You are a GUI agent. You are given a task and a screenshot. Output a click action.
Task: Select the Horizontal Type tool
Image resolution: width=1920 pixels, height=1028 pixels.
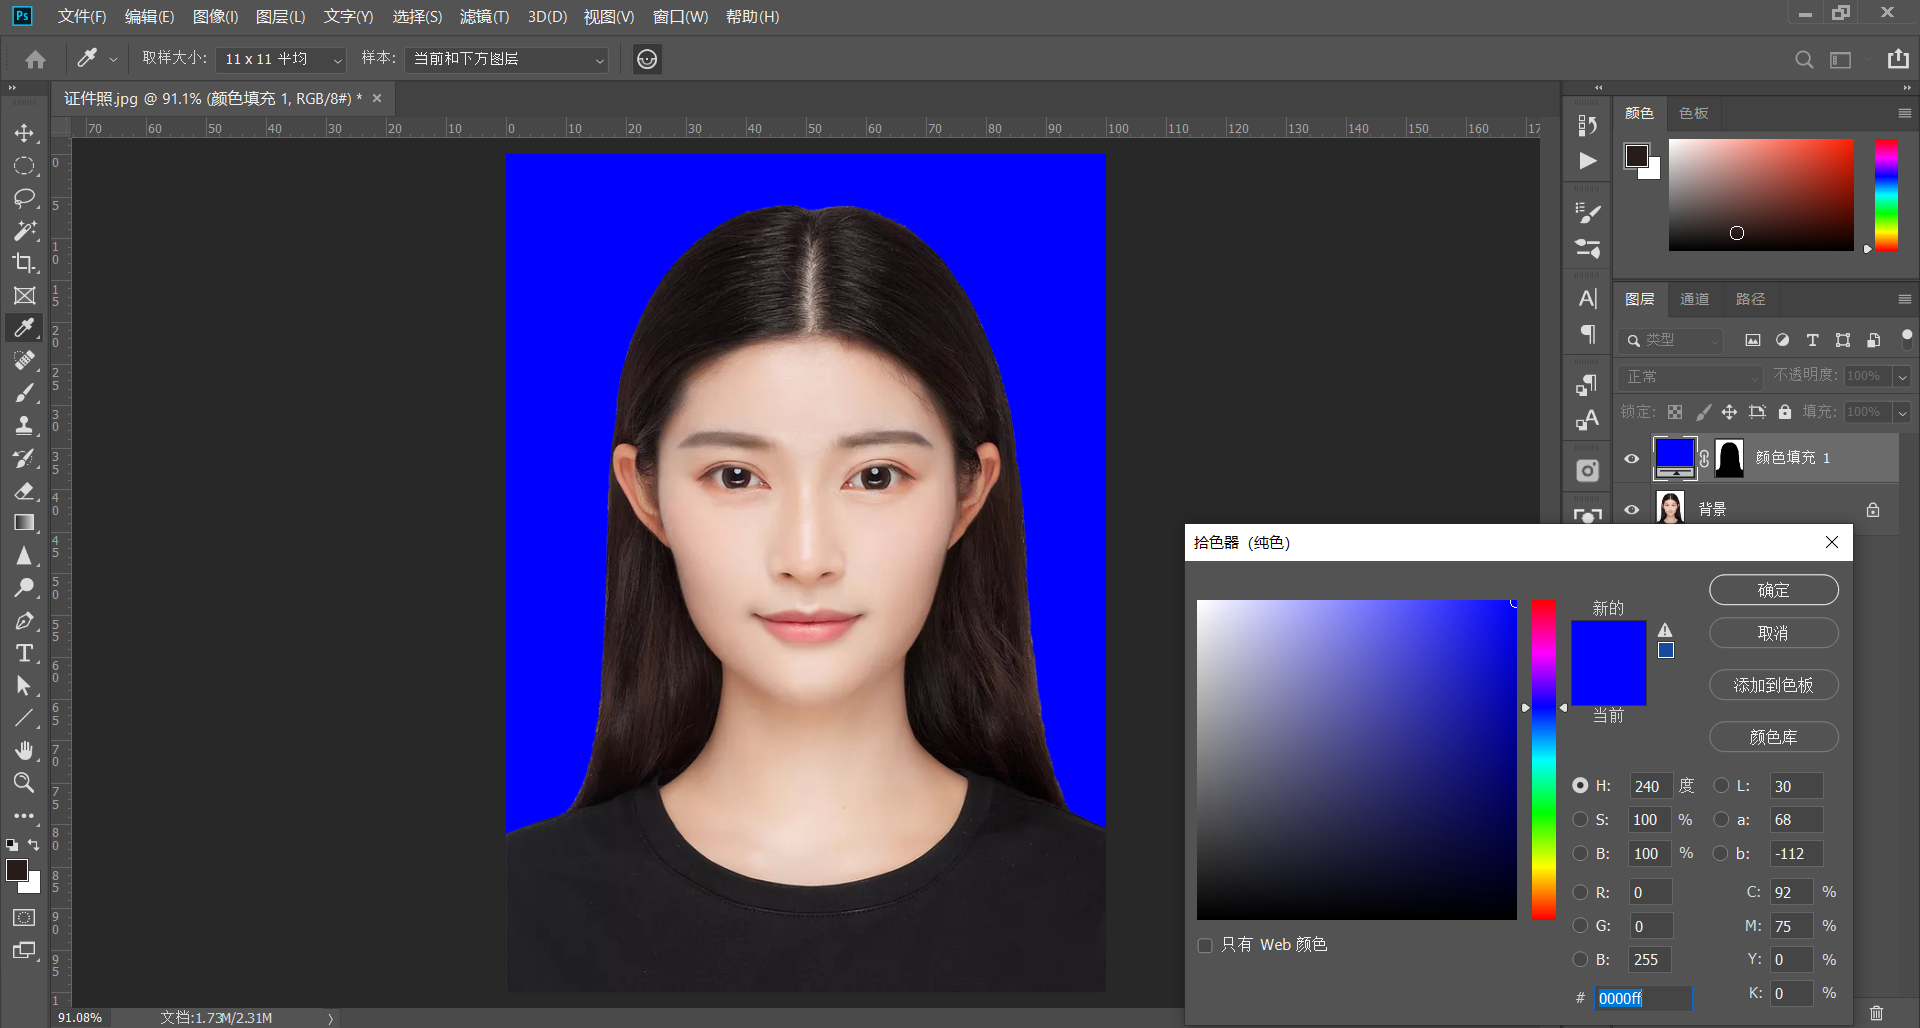point(24,653)
